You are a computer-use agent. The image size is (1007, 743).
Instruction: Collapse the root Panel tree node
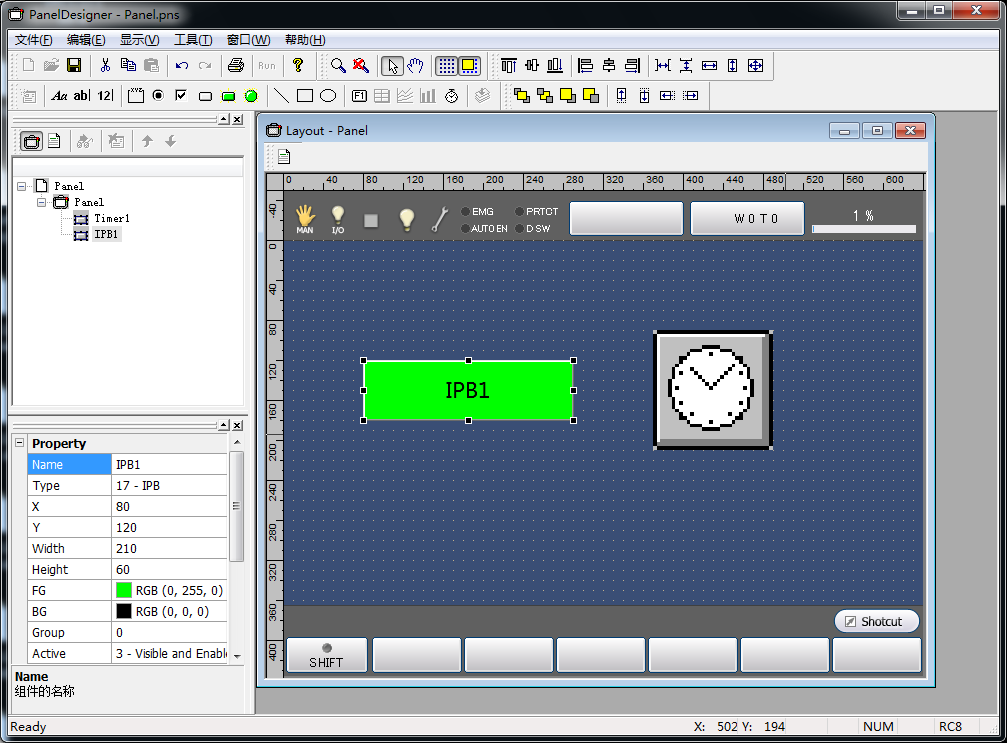tap(22, 186)
